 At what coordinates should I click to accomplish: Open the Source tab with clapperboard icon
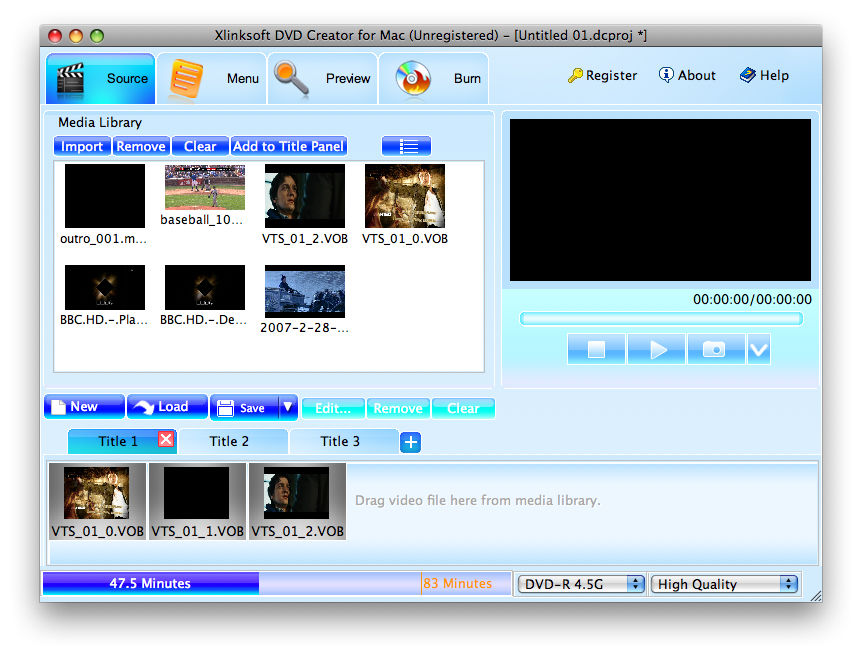[x=101, y=79]
